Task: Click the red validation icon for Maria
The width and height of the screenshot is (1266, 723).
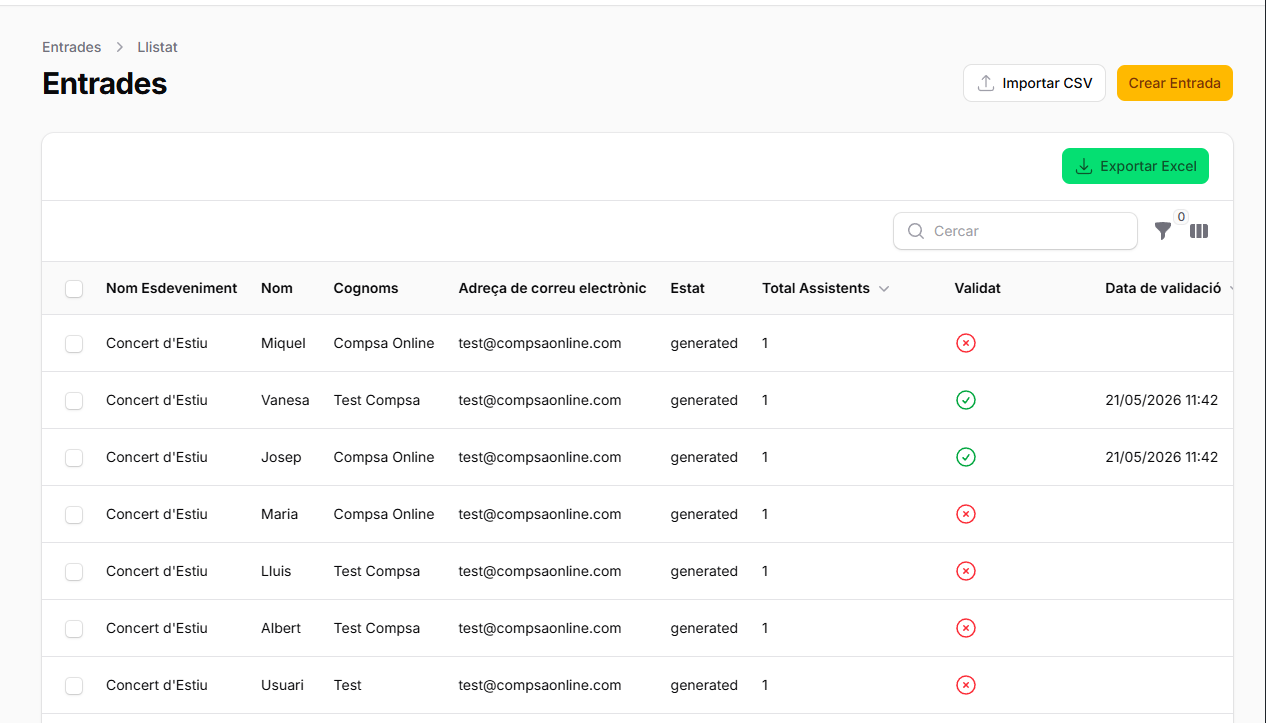Action: pyautogui.click(x=965, y=514)
